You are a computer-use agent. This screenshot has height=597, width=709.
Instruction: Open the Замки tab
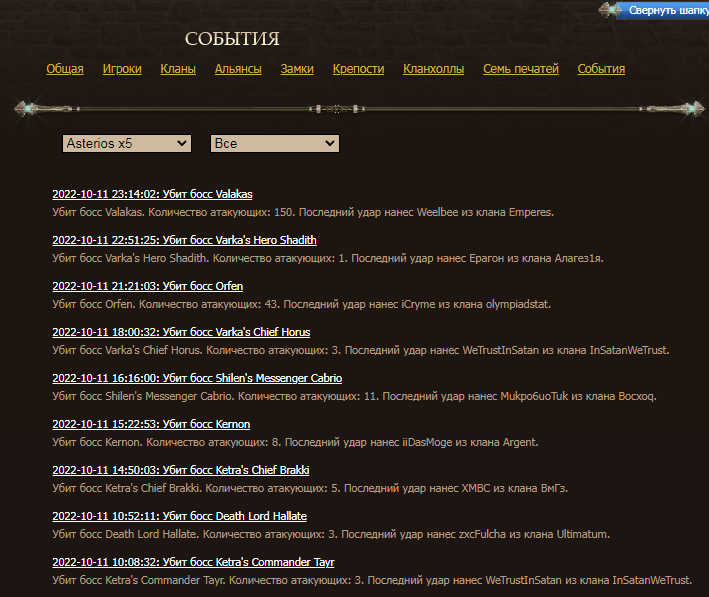297,69
